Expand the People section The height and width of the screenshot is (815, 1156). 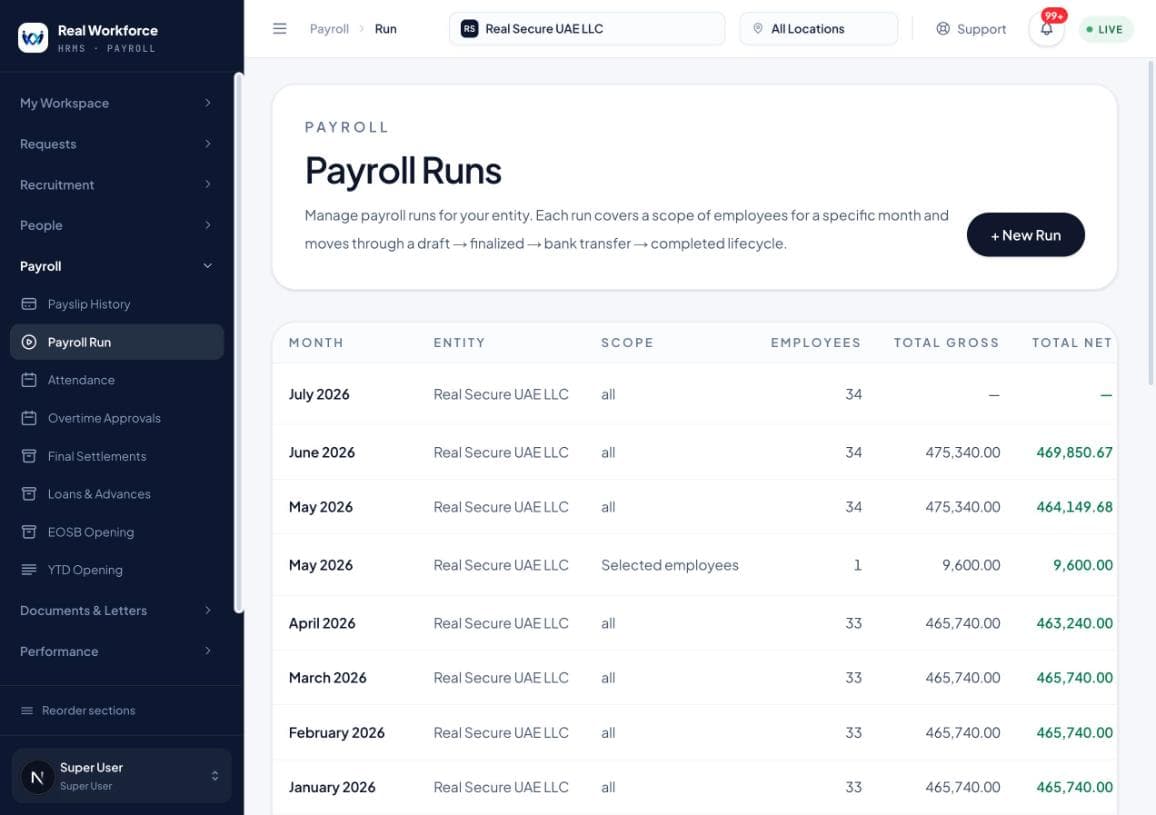(x=116, y=225)
